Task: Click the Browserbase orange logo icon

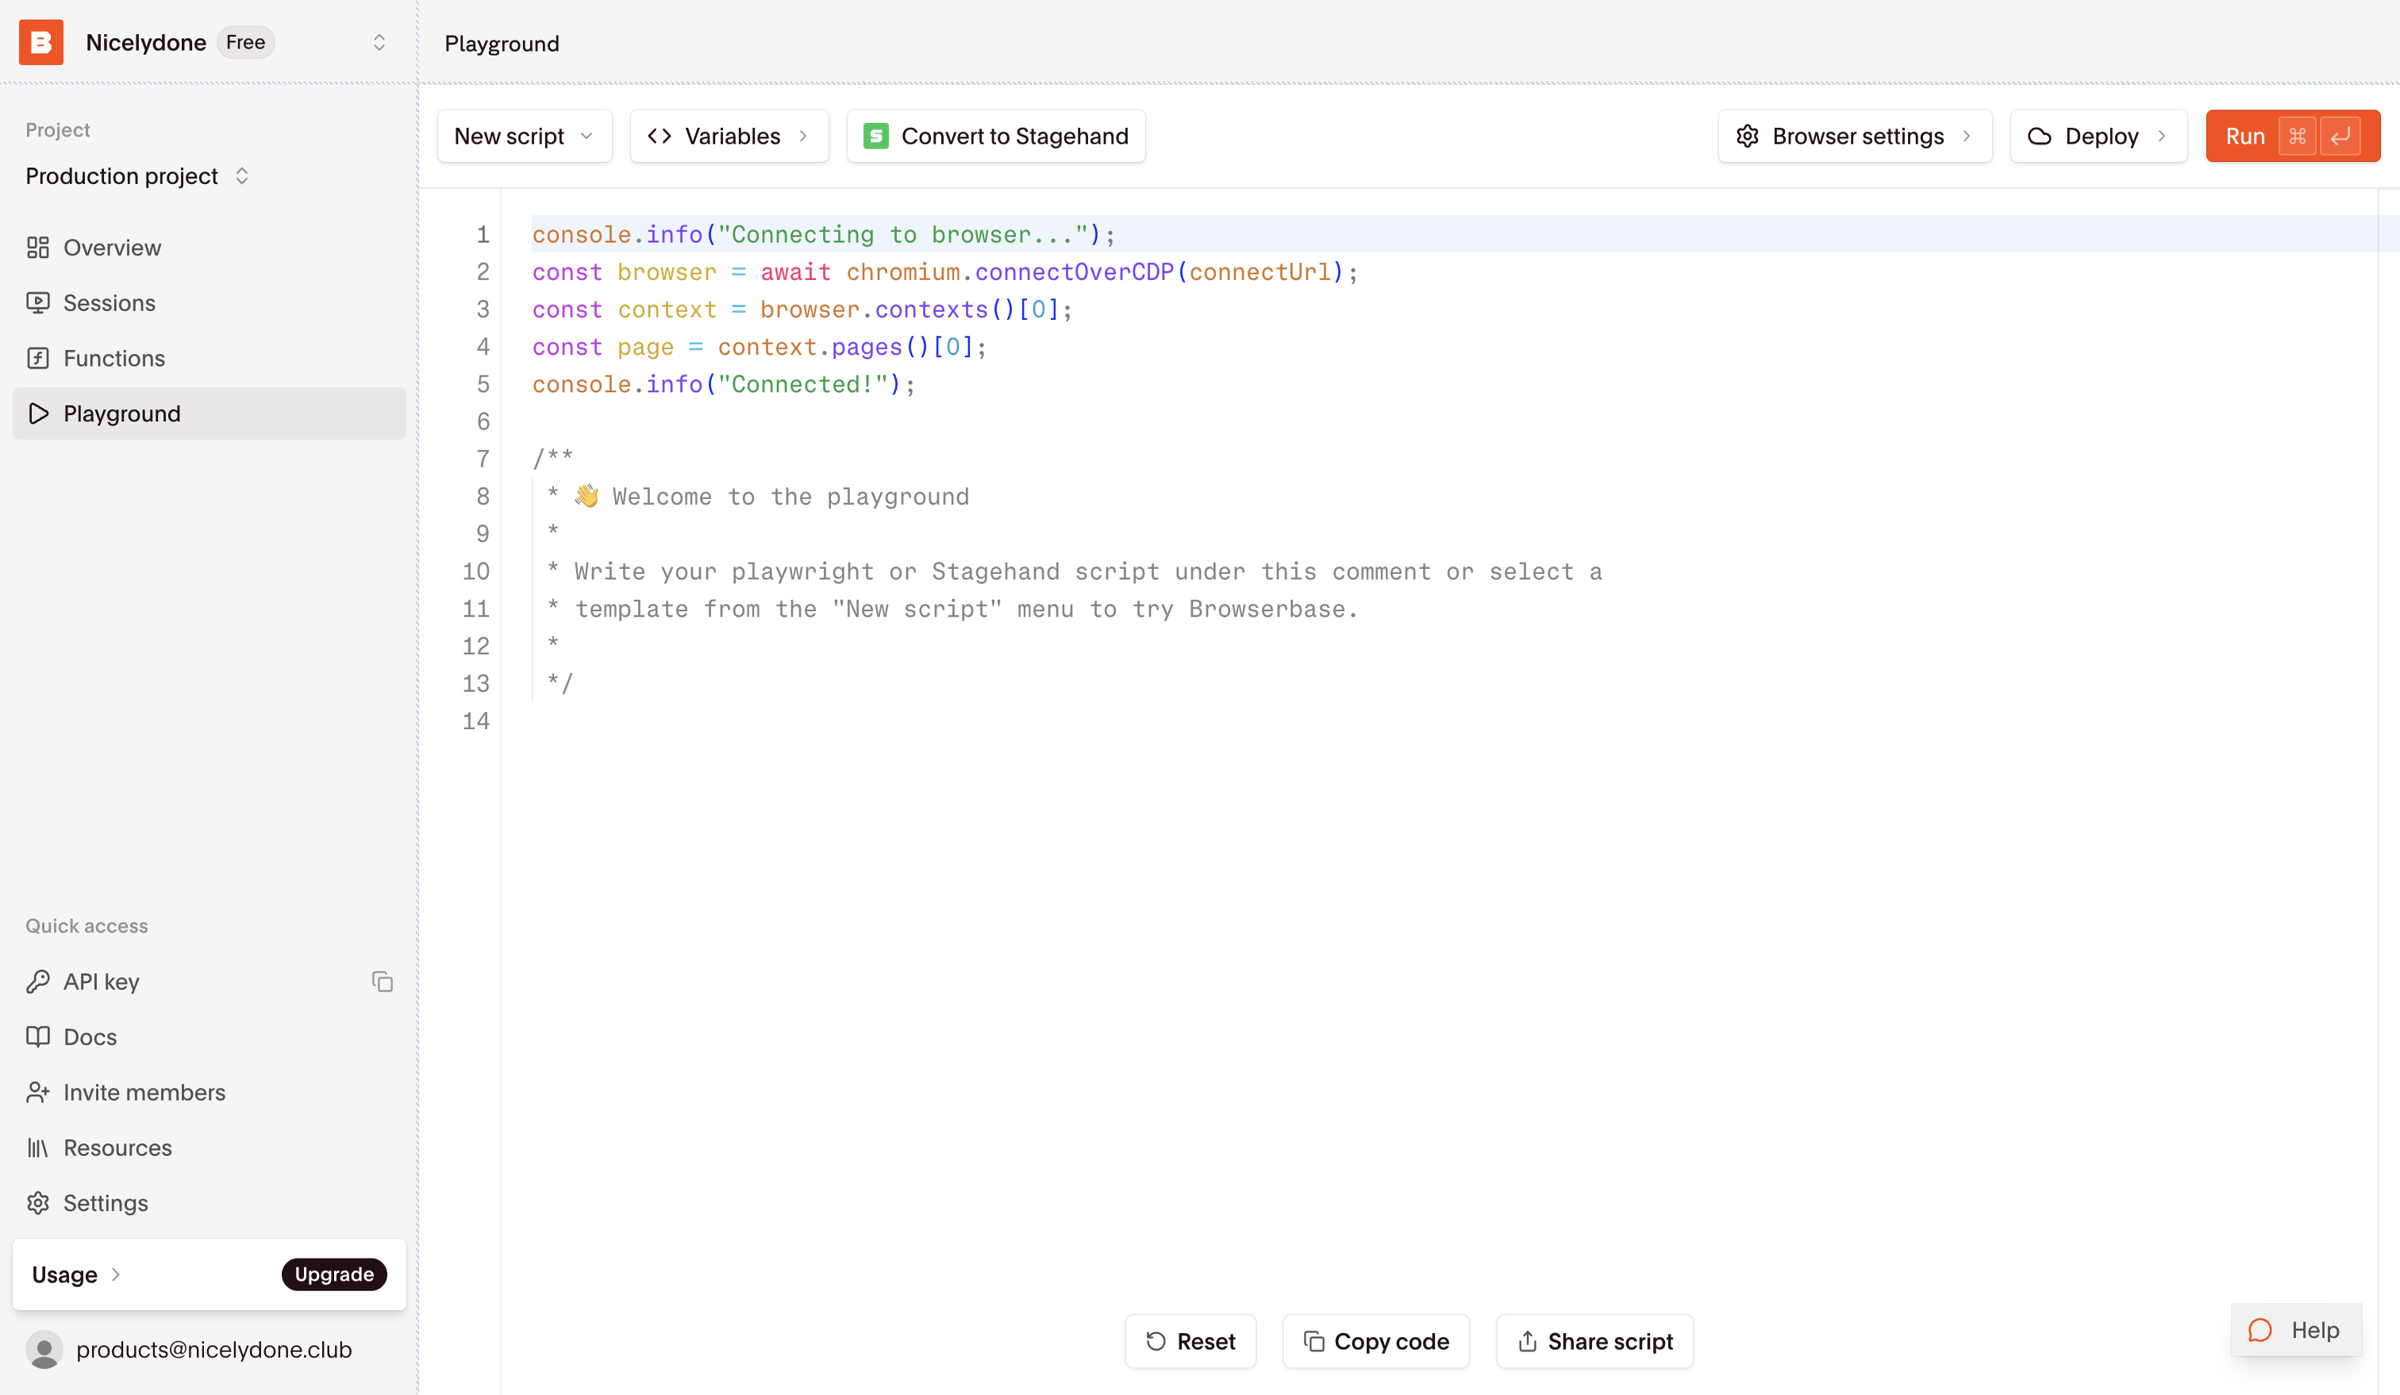Action: (x=41, y=42)
